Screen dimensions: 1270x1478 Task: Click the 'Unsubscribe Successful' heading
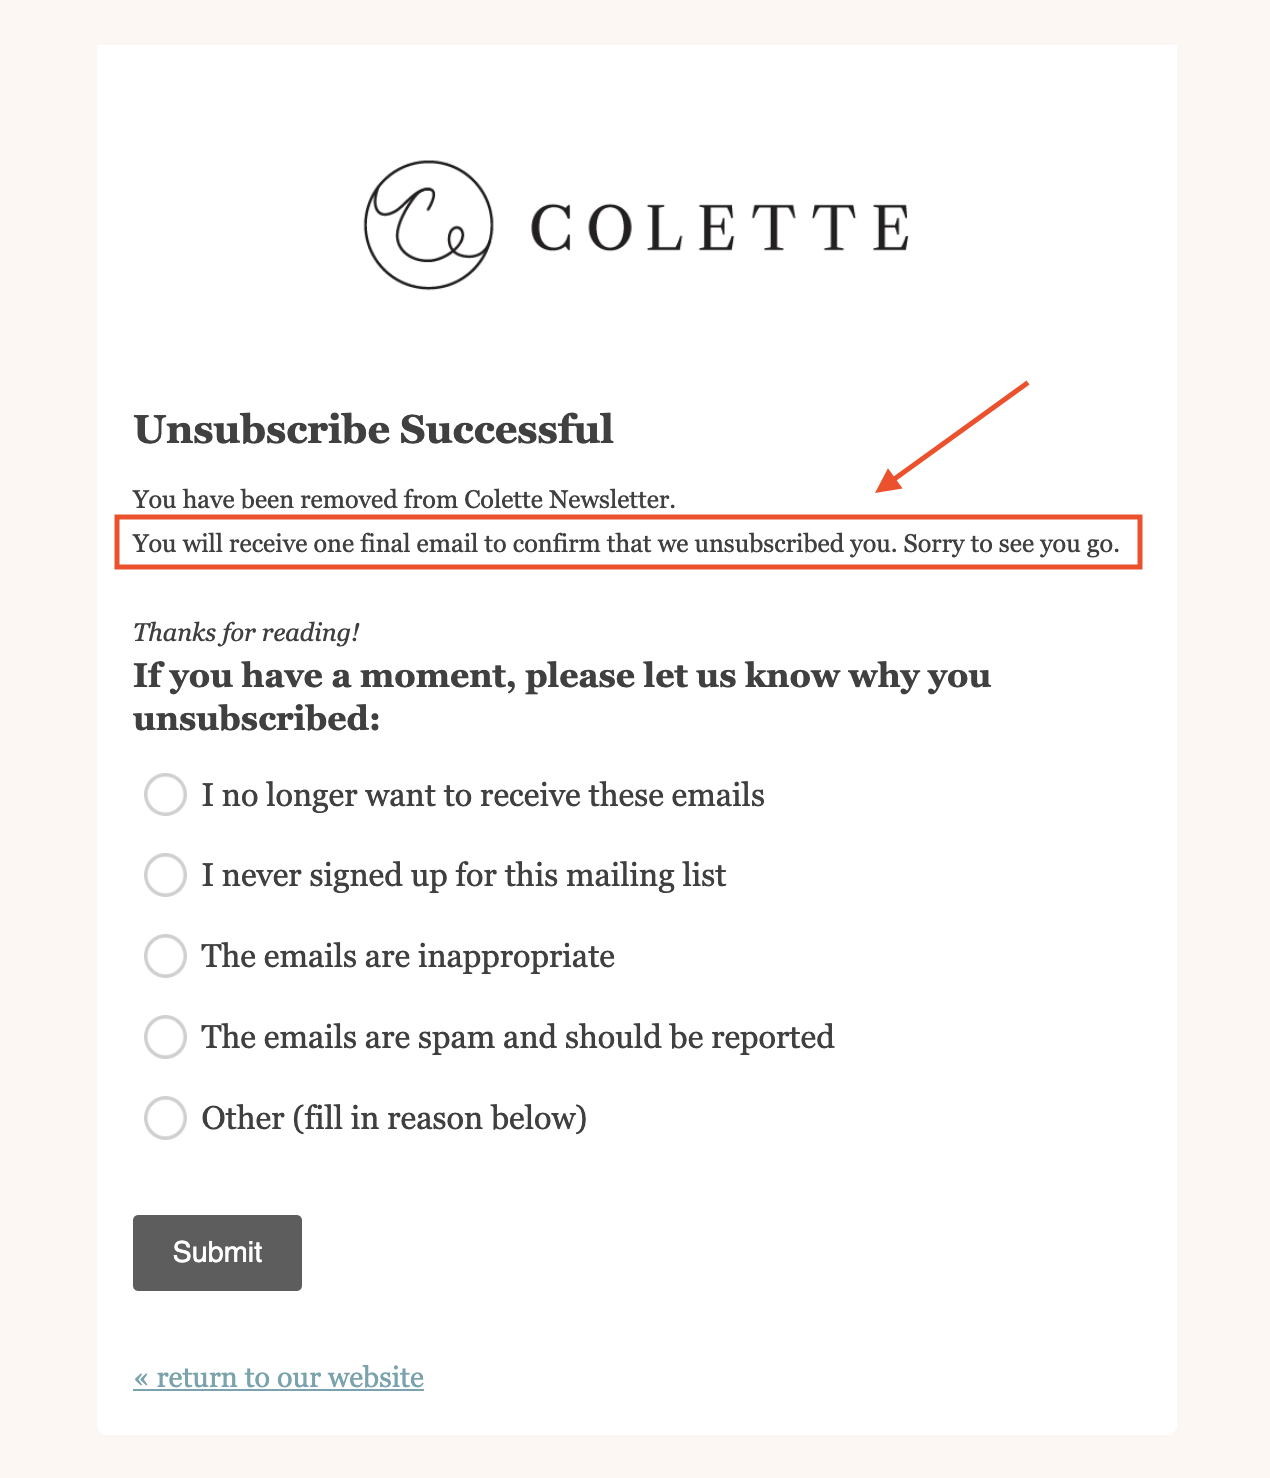[x=374, y=429]
